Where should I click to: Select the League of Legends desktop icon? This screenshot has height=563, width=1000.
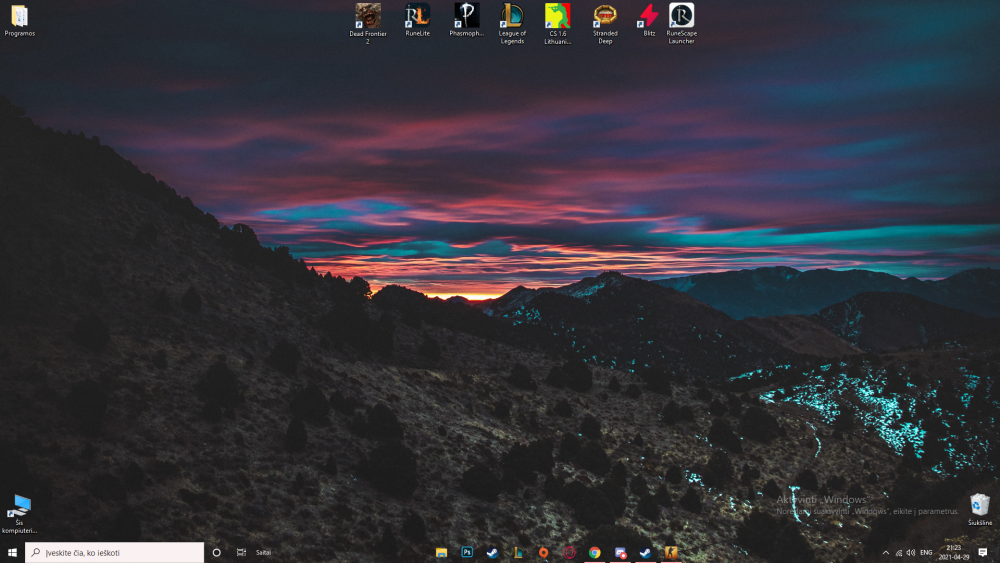tap(512, 16)
